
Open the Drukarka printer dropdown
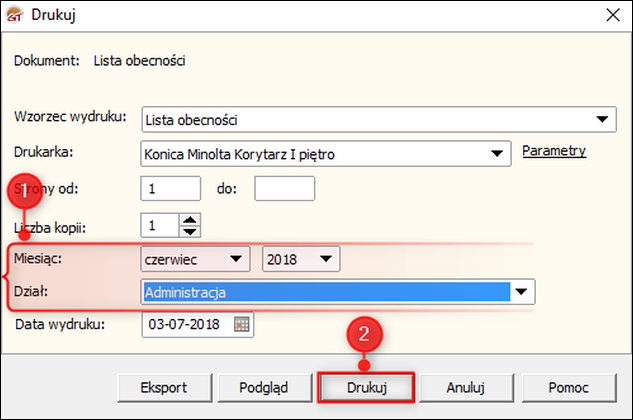pos(496,154)
